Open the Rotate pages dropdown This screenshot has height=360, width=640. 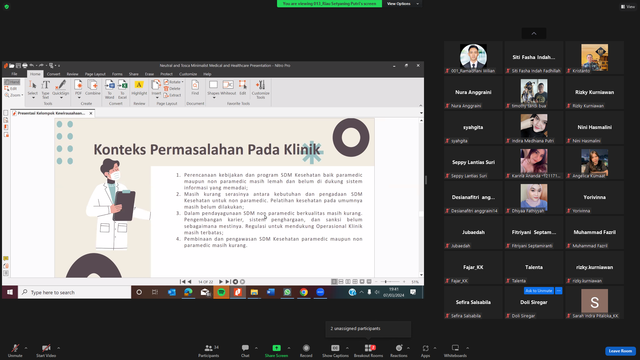[x=182, y=82]
